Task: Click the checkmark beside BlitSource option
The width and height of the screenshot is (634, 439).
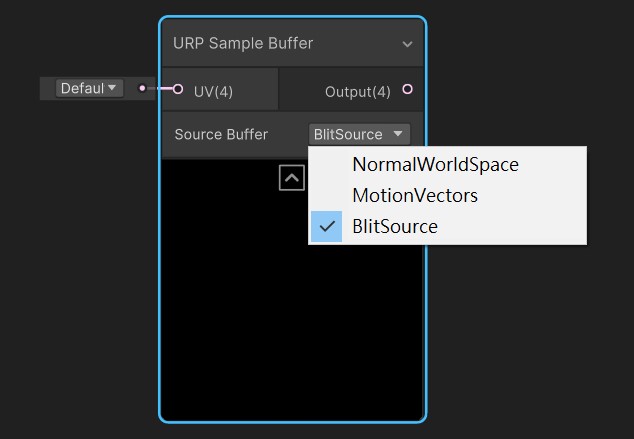Action: pyautogui.click(x=327, y=226)
